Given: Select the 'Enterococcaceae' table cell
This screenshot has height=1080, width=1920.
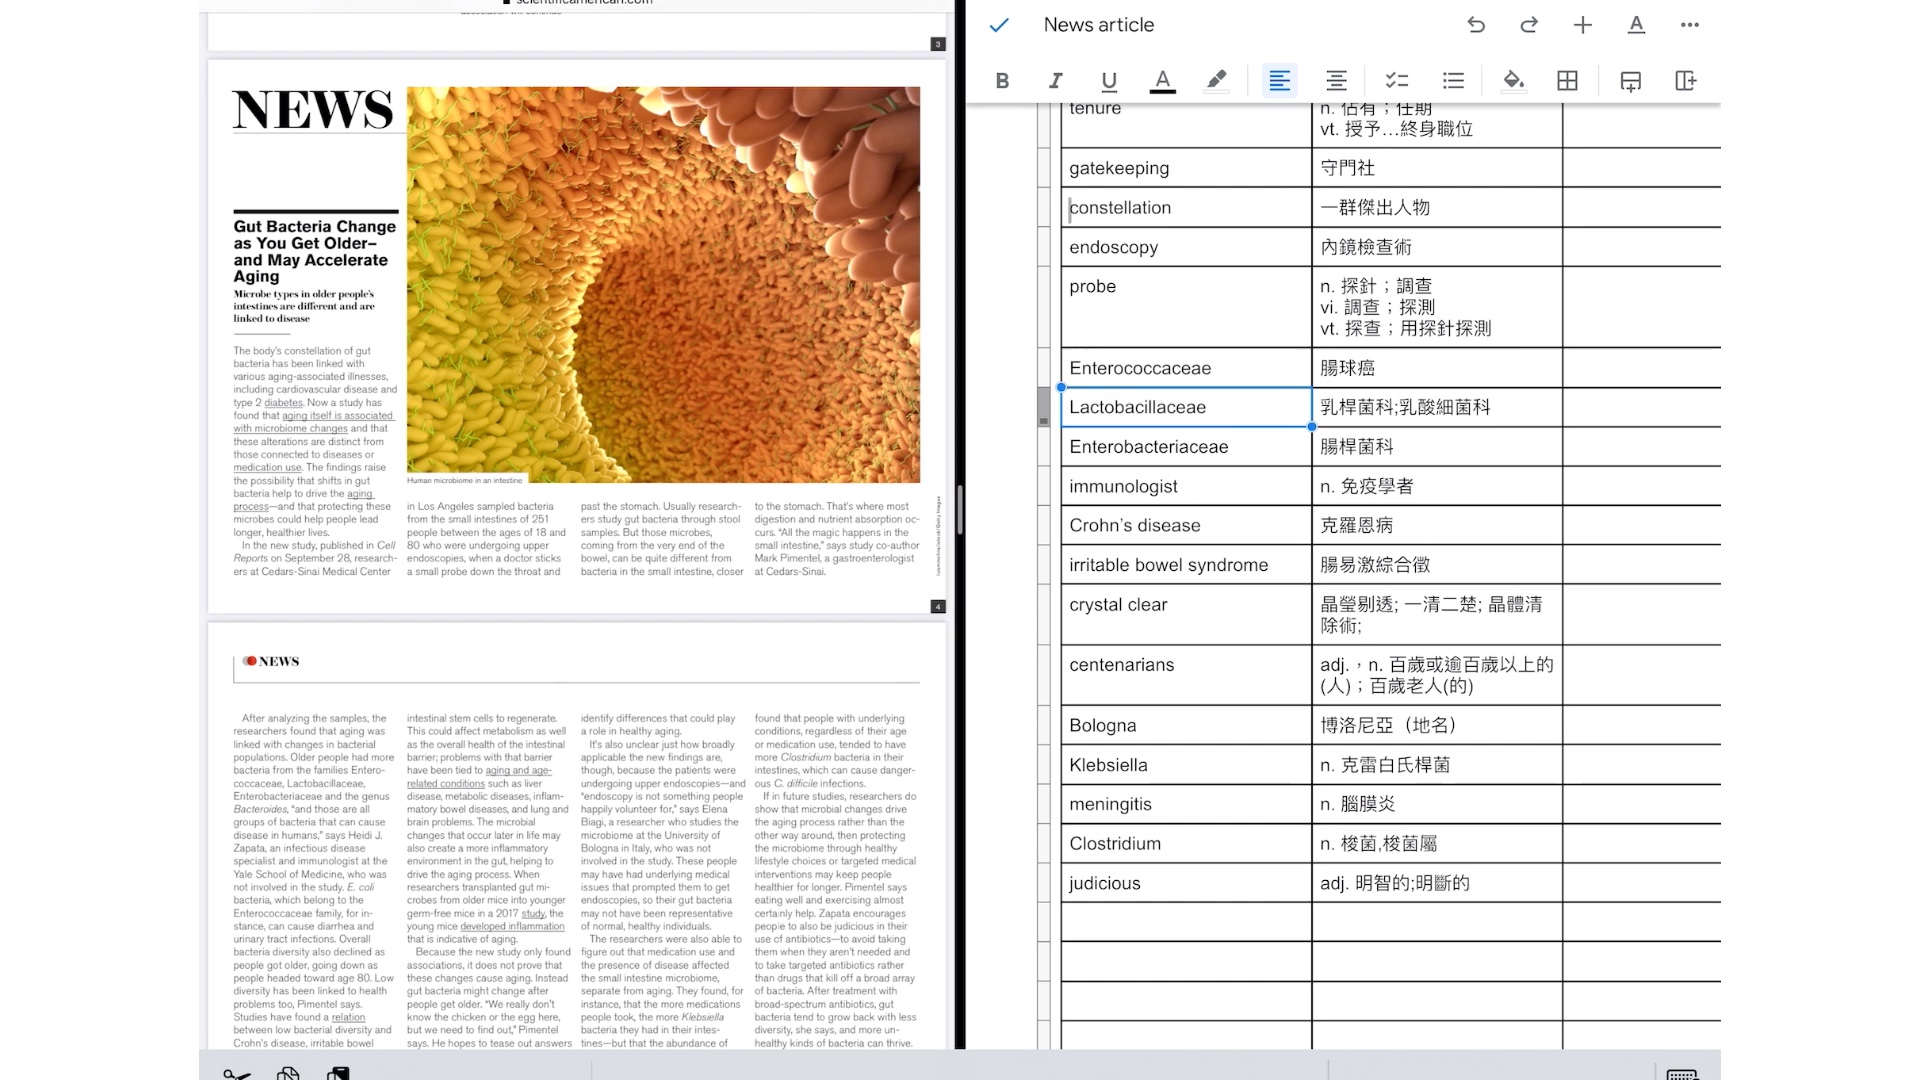Looking at the screenshot, I should [x=1186, y=368].
